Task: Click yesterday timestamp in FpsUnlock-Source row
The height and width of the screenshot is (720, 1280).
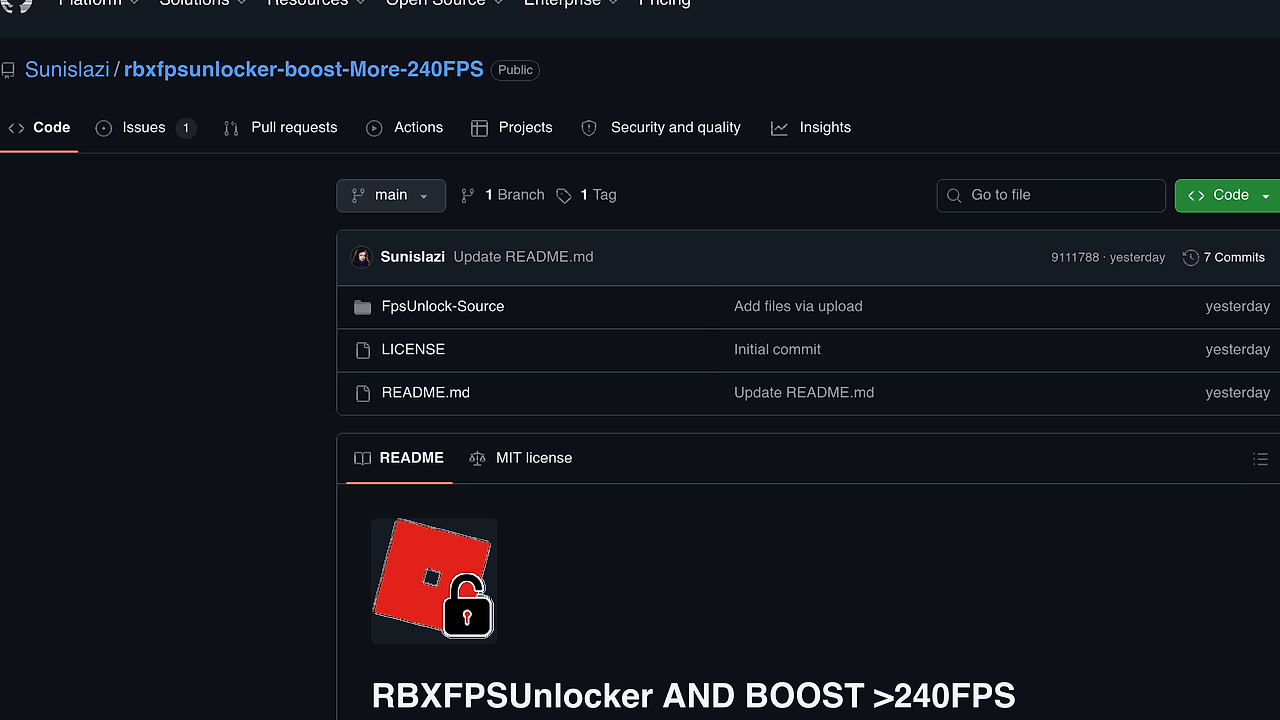Action: [x=1237, y=306]
